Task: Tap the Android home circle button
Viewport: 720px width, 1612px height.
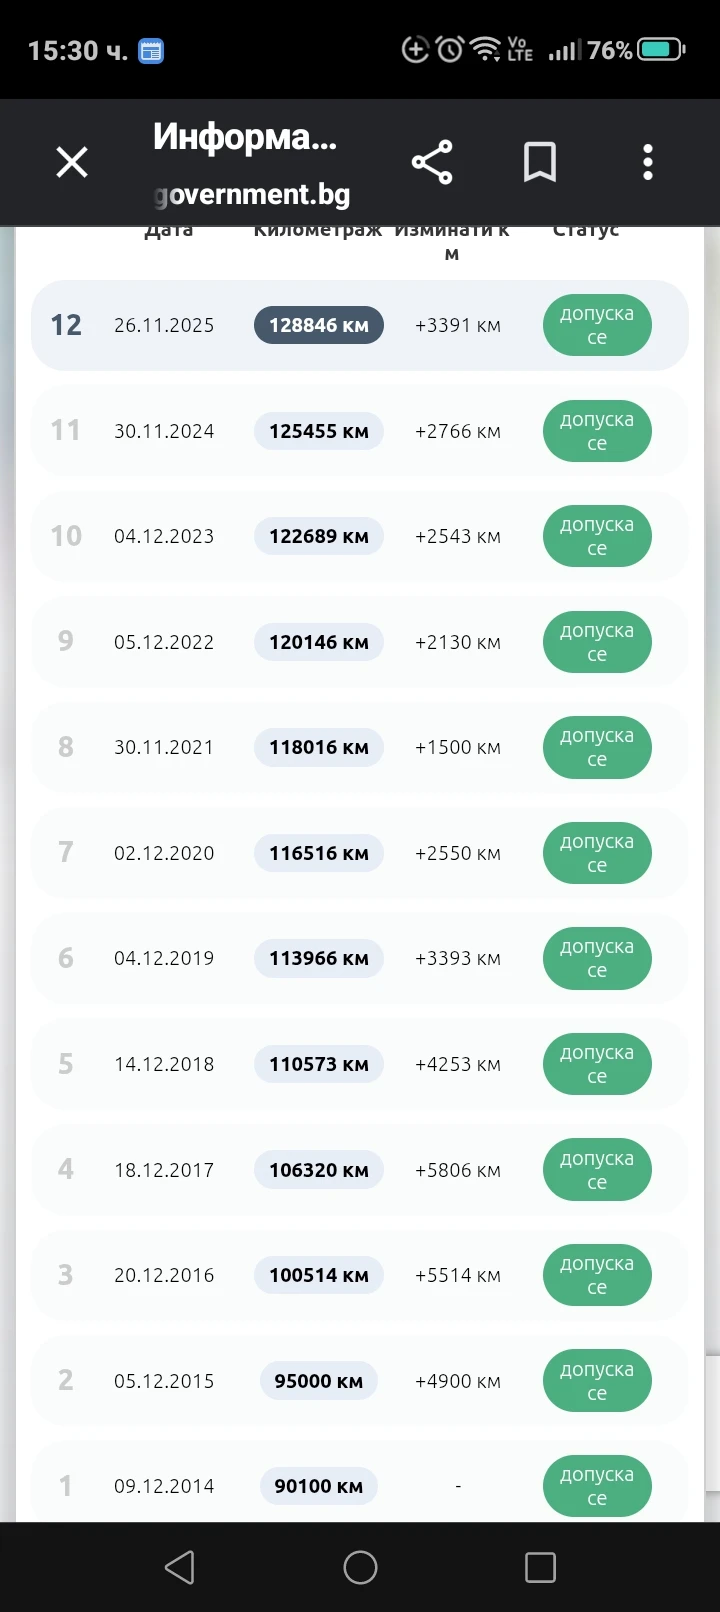Action: [360, 1567]
